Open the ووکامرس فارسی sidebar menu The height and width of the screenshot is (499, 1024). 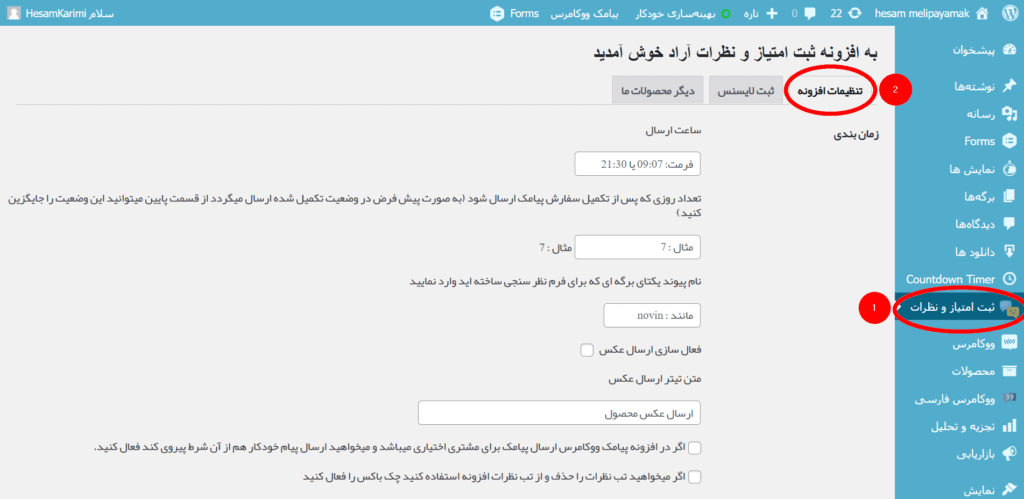click(x=959, y=398)
